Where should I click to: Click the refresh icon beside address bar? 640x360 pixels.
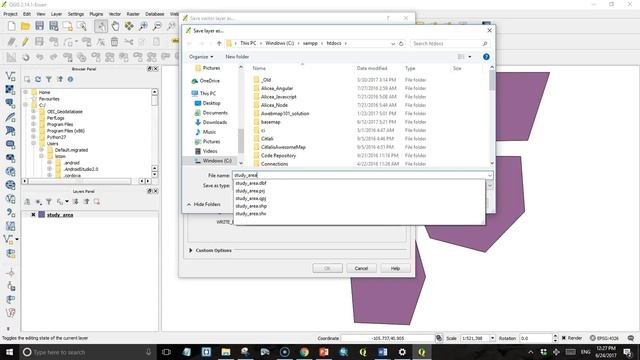pyautogui.click(x=401, y=43)
